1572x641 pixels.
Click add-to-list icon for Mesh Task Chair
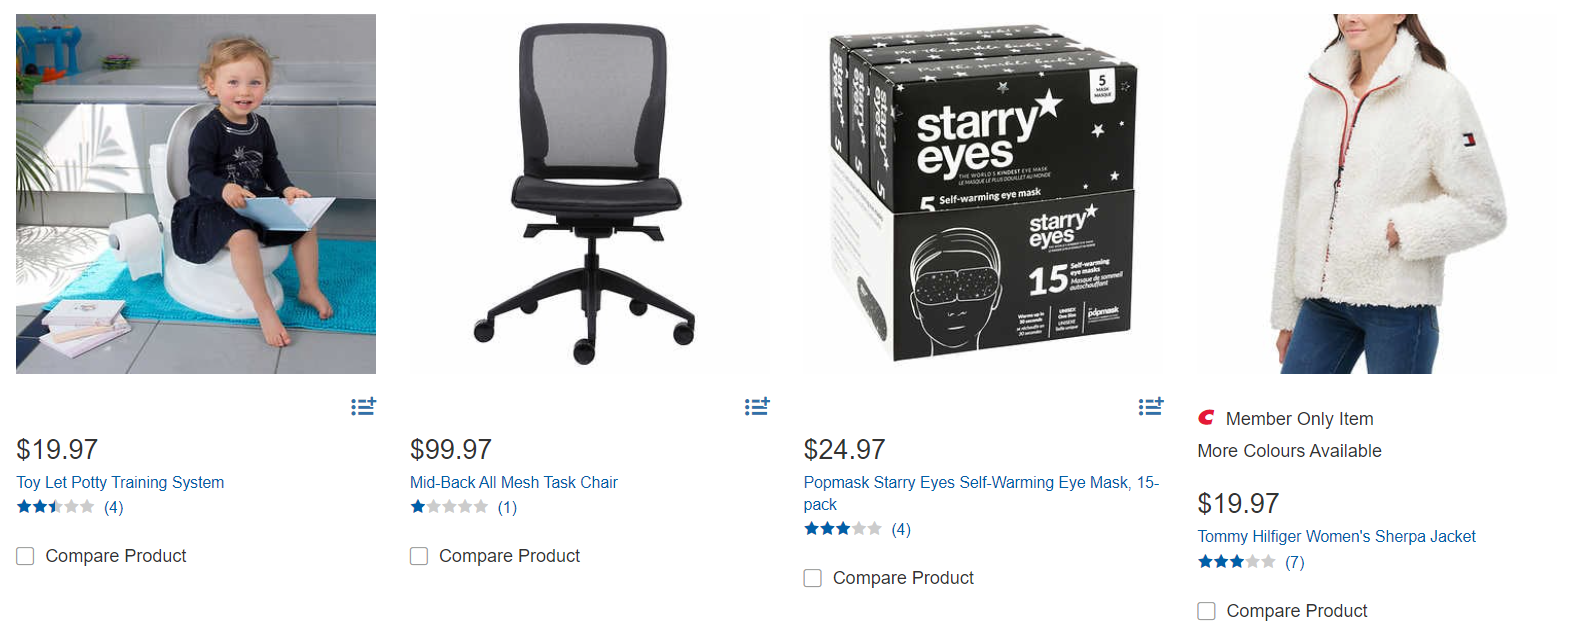click(757, 406)
